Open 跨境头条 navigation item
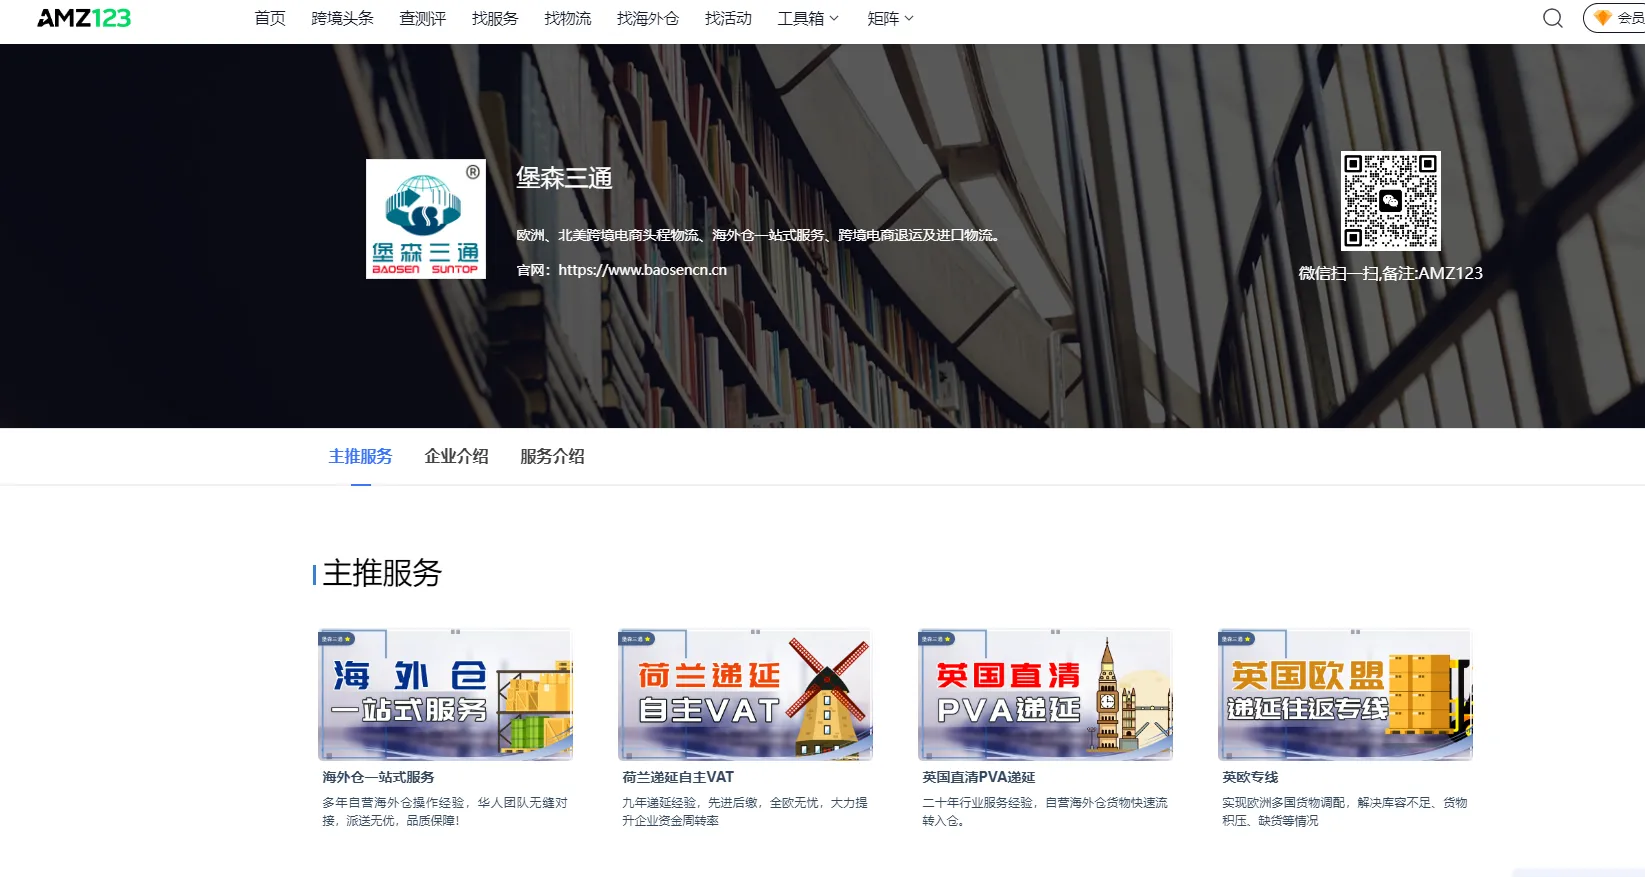 point(342,18)
